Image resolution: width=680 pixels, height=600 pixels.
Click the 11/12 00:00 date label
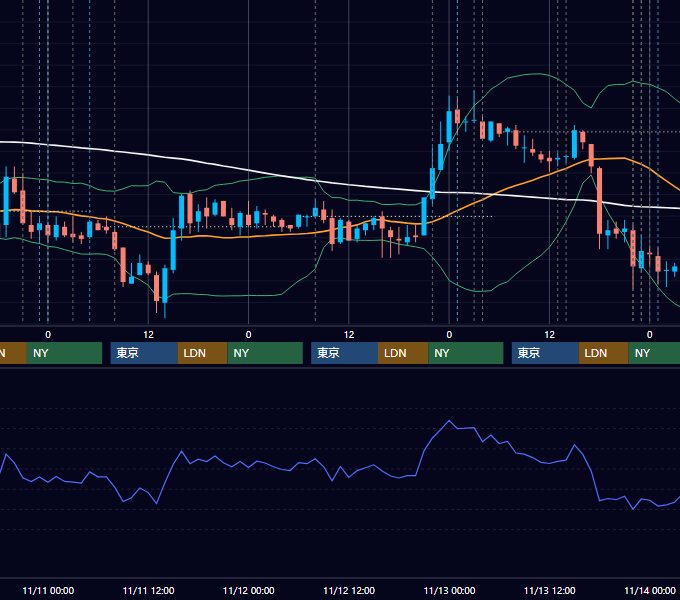pyautogui.click(x=248, y=590)
